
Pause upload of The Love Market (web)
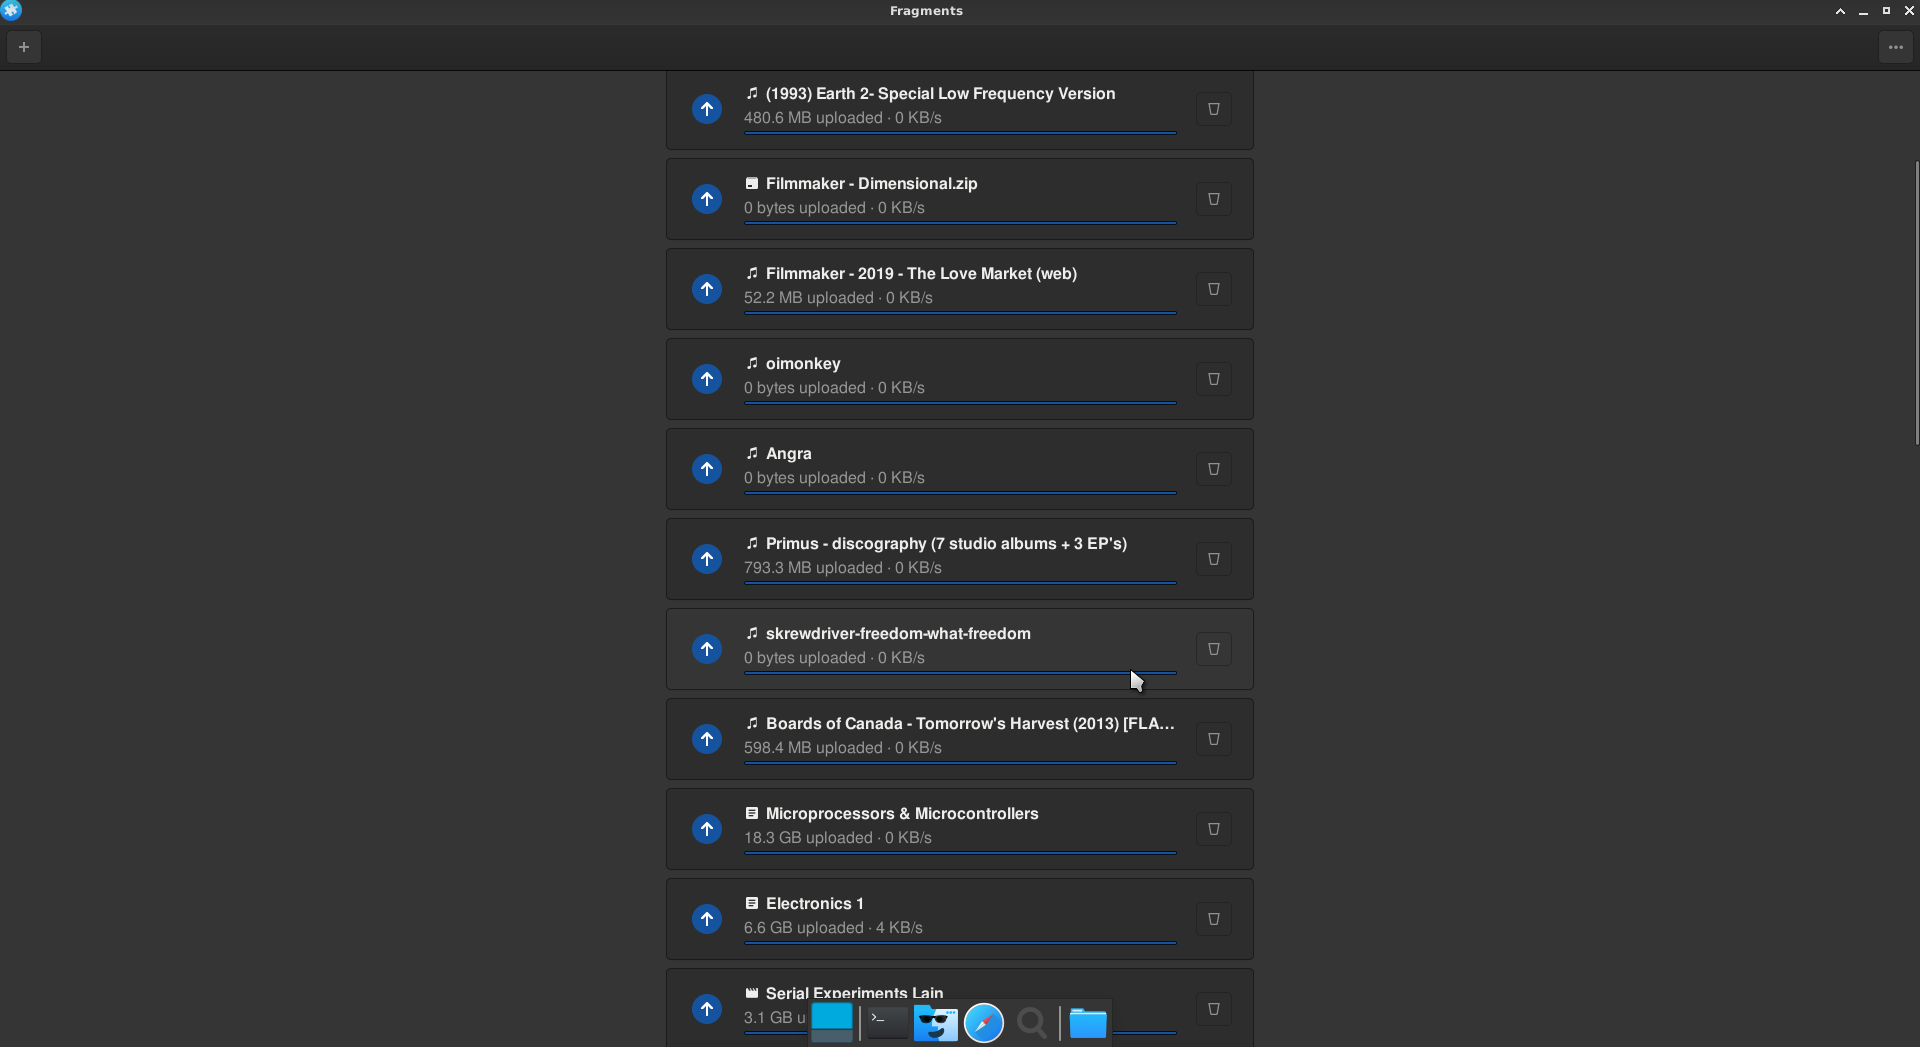click(707, 289)
